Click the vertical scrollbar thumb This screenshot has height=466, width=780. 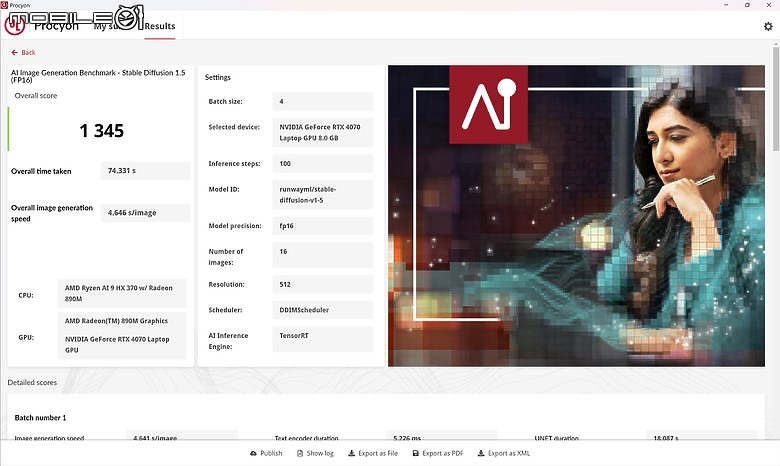(776, 99)
